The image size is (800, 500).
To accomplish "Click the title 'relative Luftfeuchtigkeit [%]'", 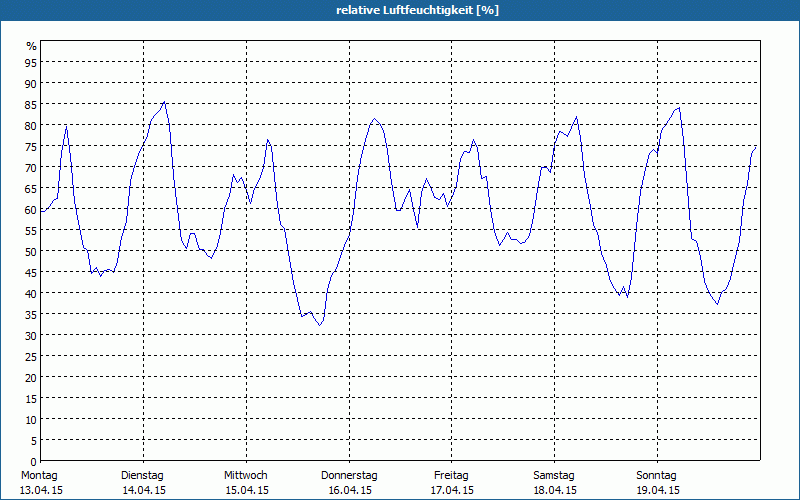I will pyautogui.click(x=417, y=10).
